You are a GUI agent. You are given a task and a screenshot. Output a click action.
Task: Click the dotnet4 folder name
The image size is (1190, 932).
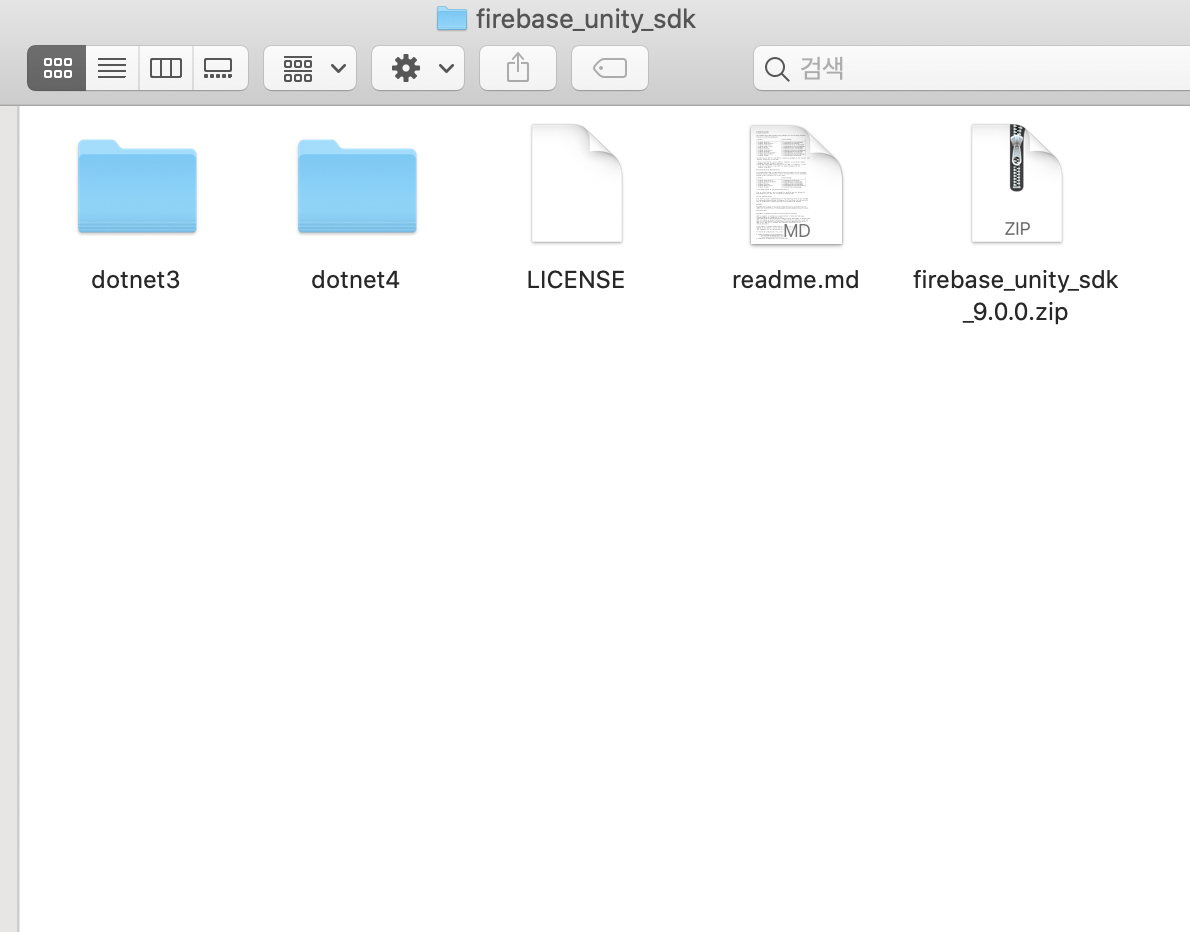pos(355,280)
